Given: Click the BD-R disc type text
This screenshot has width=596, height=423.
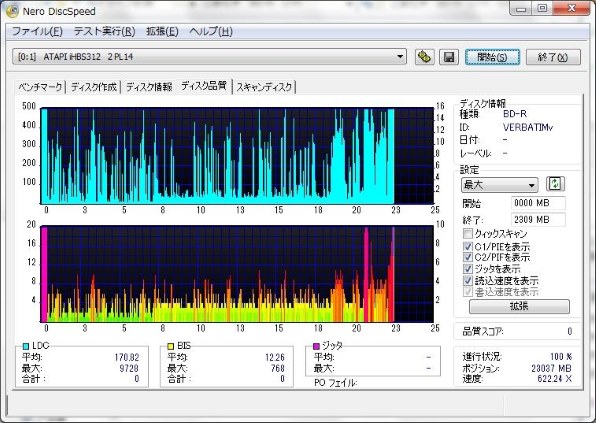Looking at the screenshot, I should [x=515, y=114].
